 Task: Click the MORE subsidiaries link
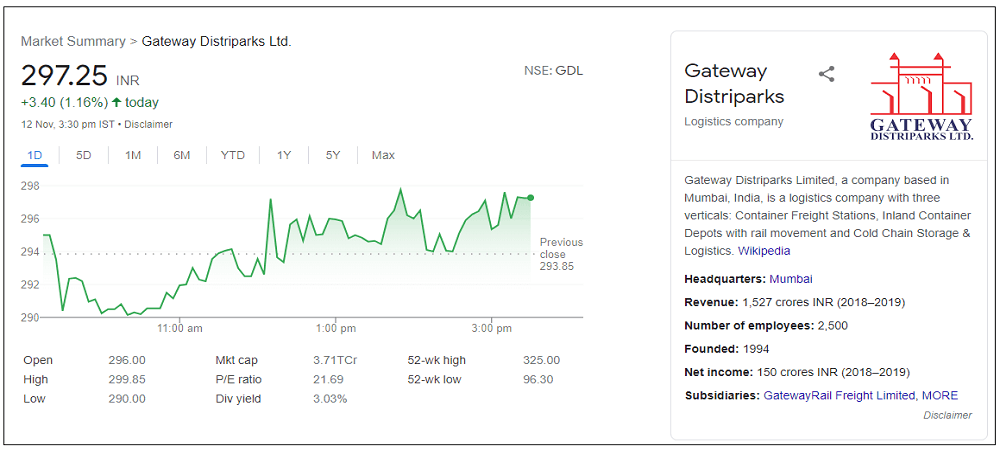[x=939, y=395]
